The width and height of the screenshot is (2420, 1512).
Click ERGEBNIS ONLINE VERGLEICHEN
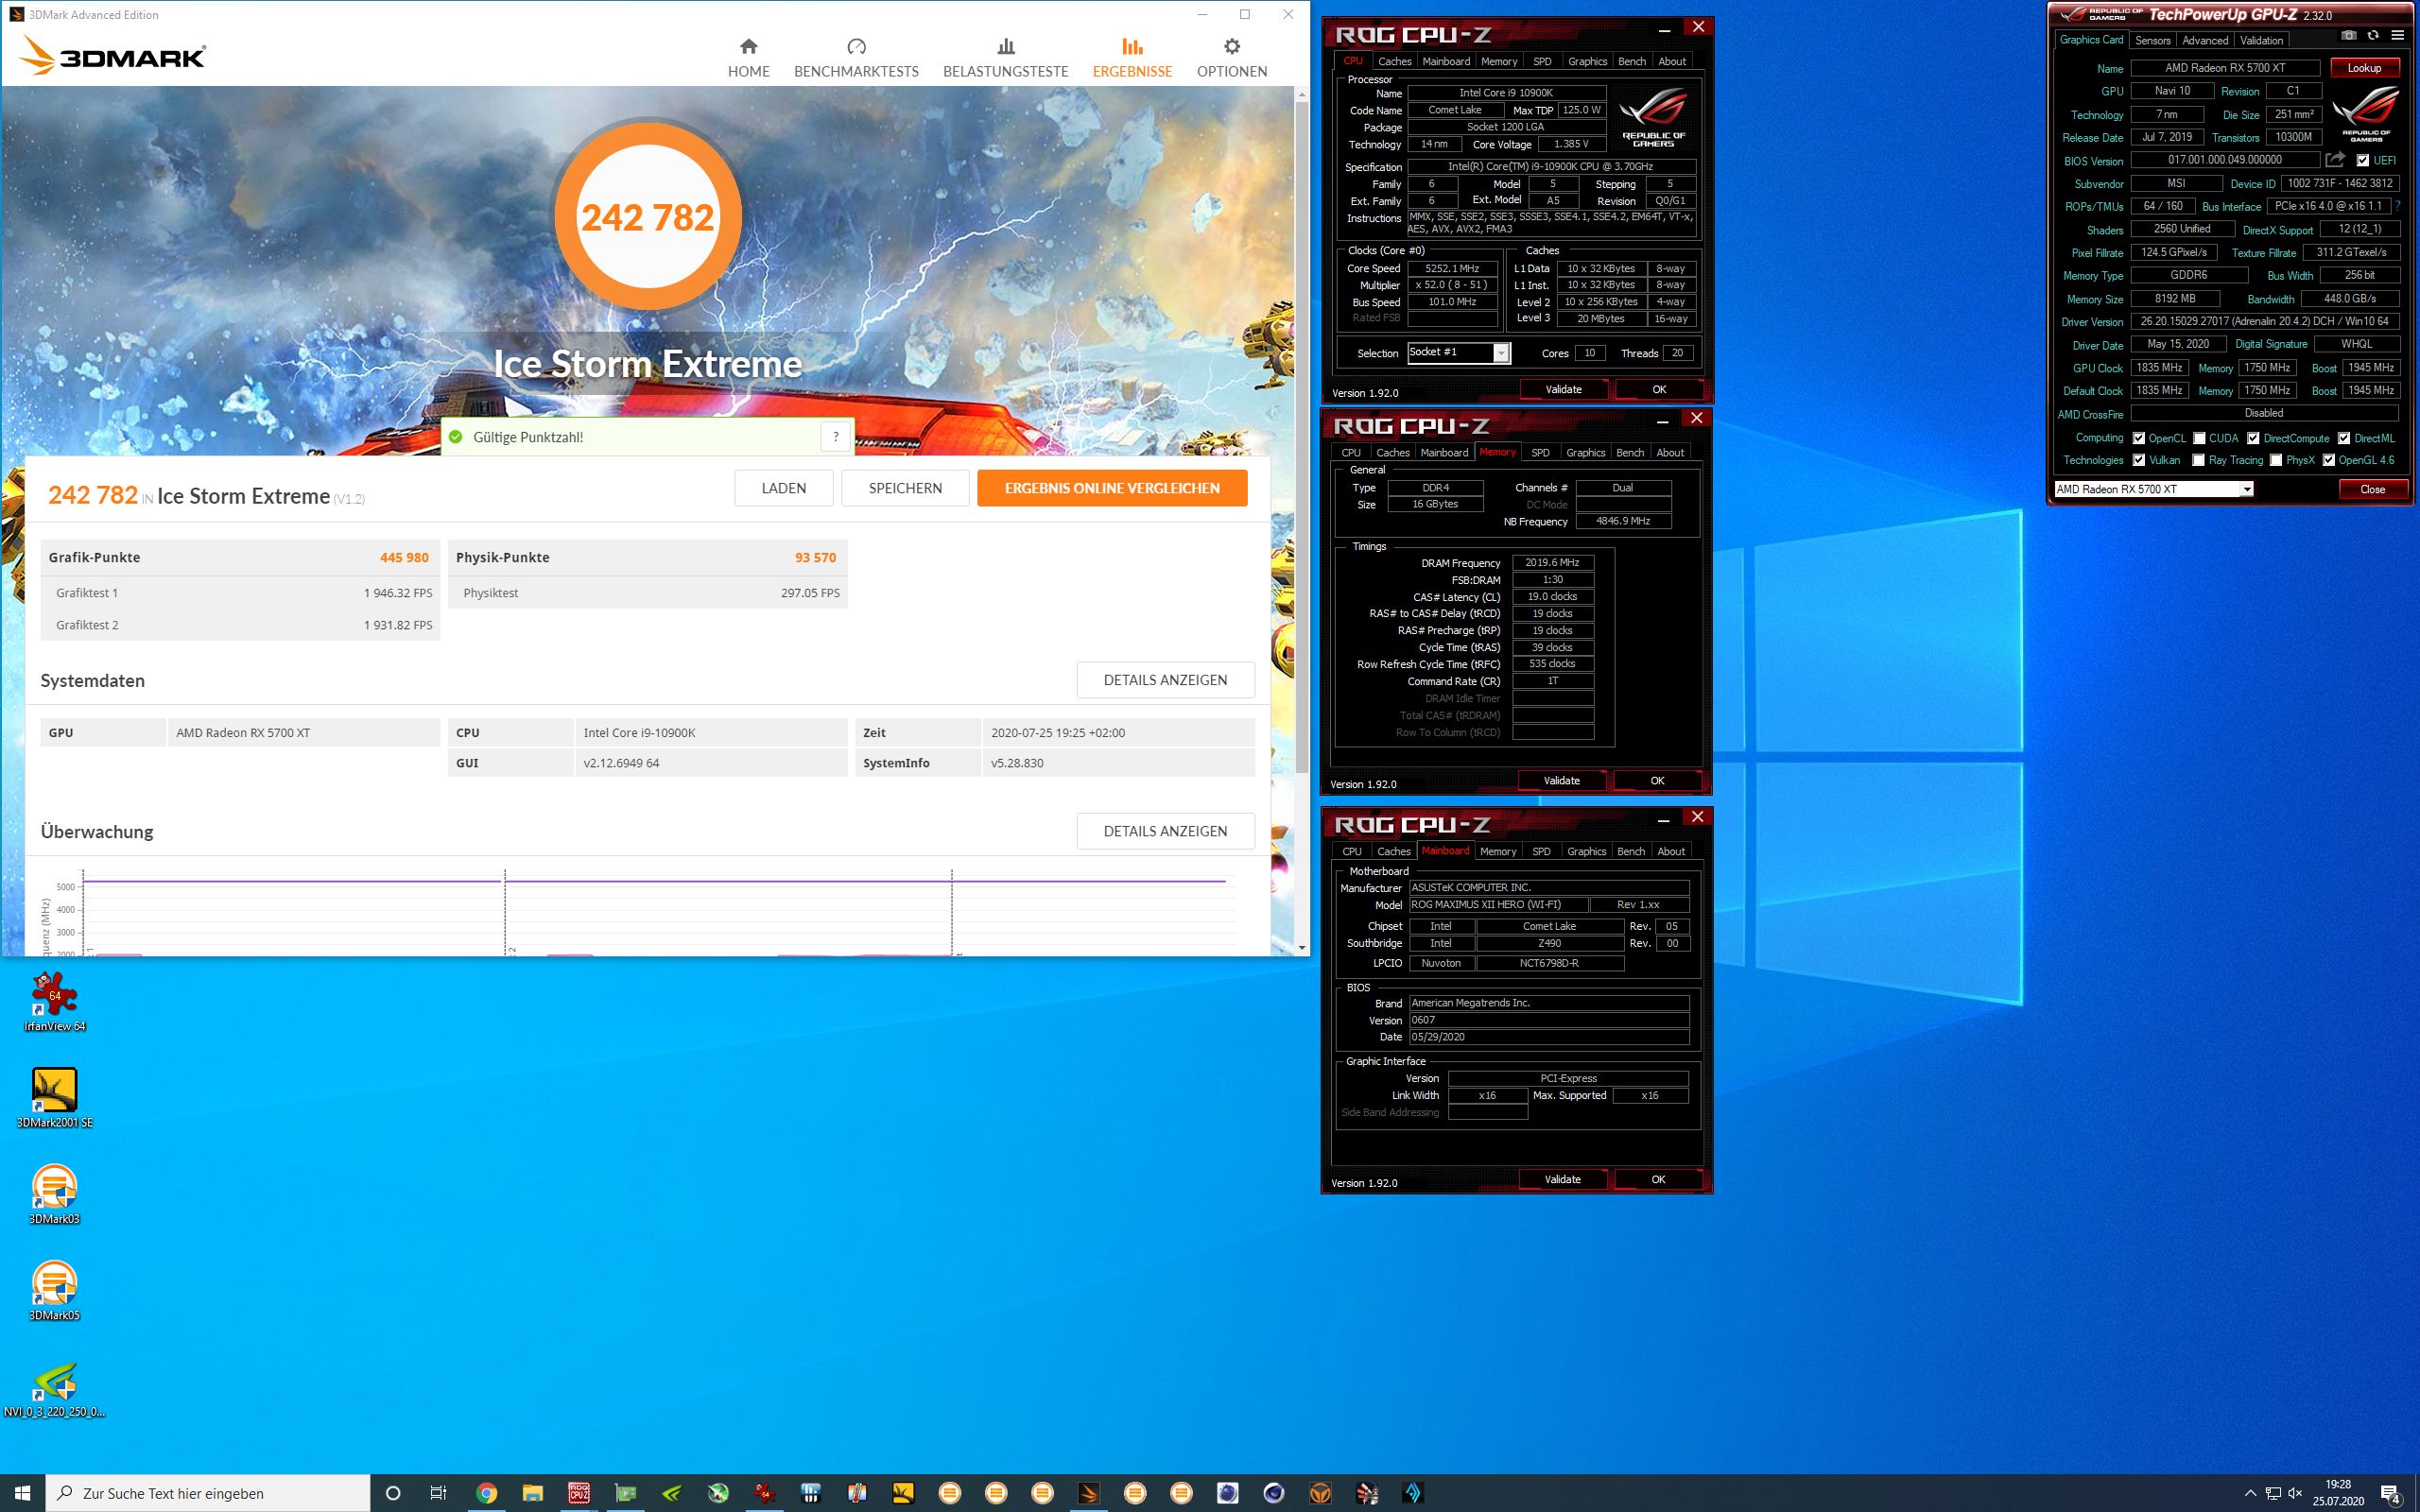pos(1112,488)
